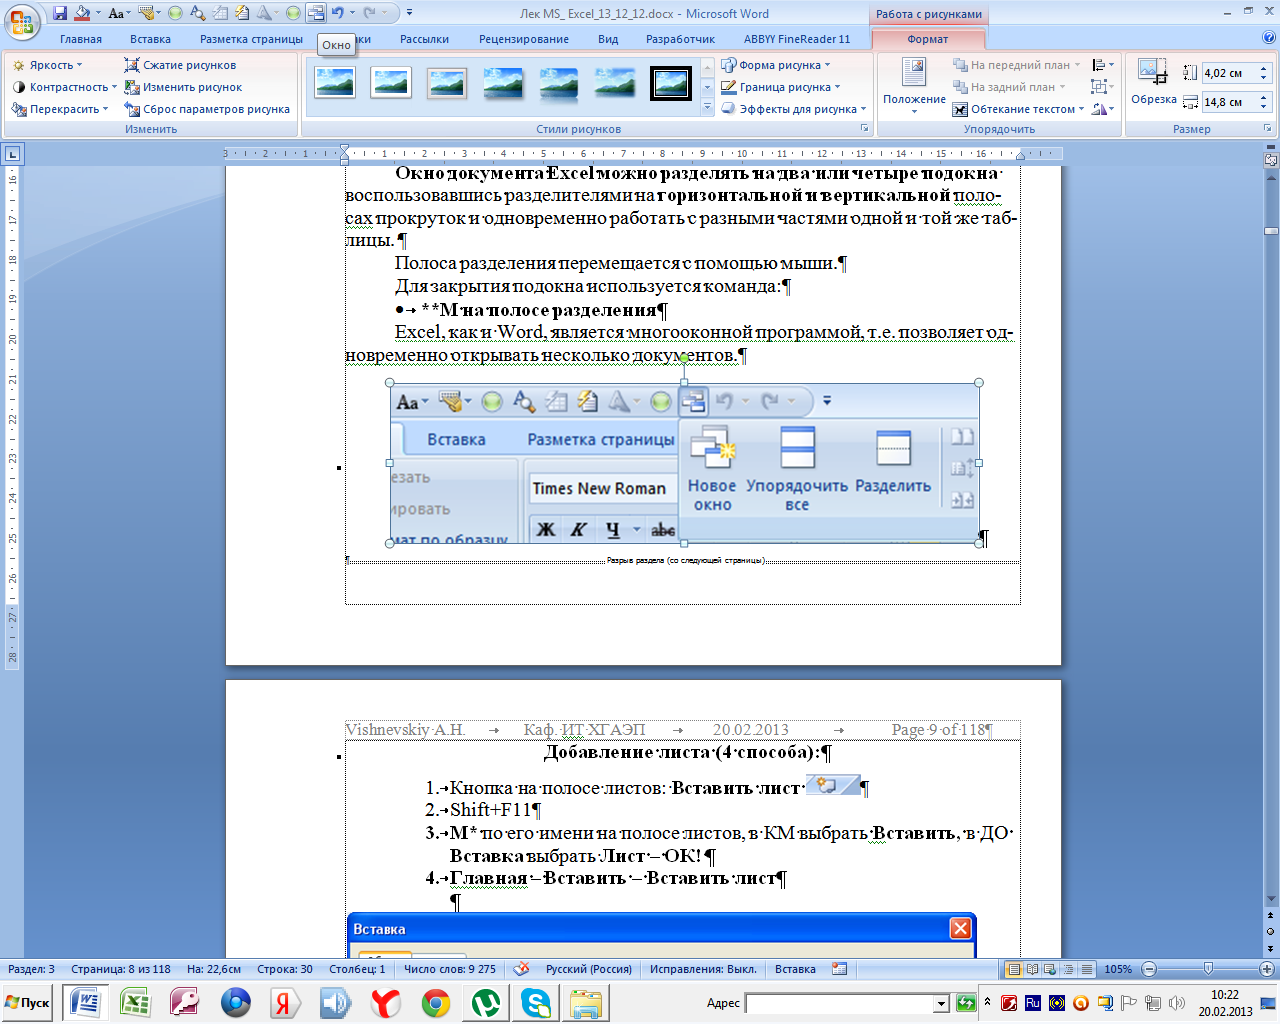This screenshot has width=1280, height=1024.
Task: Select the first picture style thumbnail
Action: tap(335, 82)
